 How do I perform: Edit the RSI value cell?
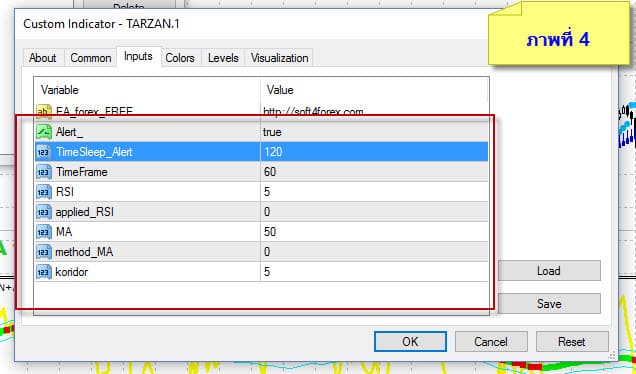click(374, 192)
